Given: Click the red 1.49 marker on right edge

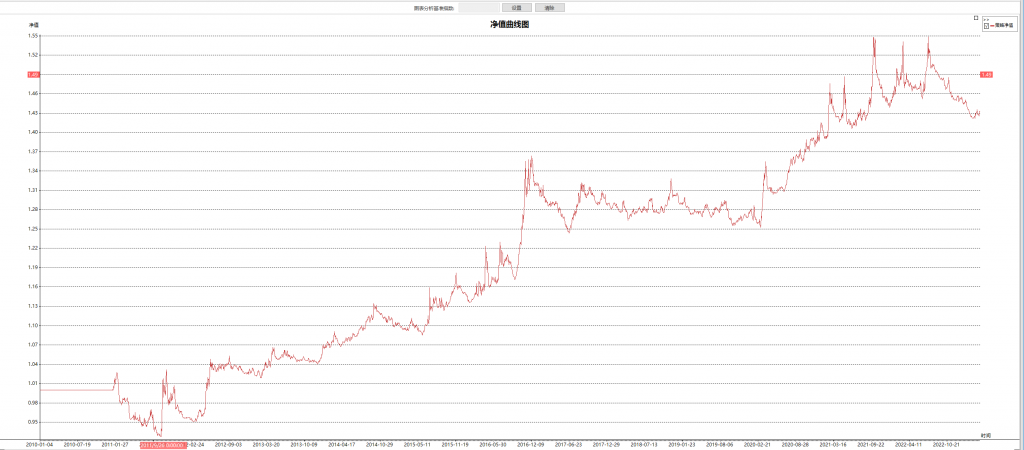Looking at the screenshot, I should coord(986,74).
